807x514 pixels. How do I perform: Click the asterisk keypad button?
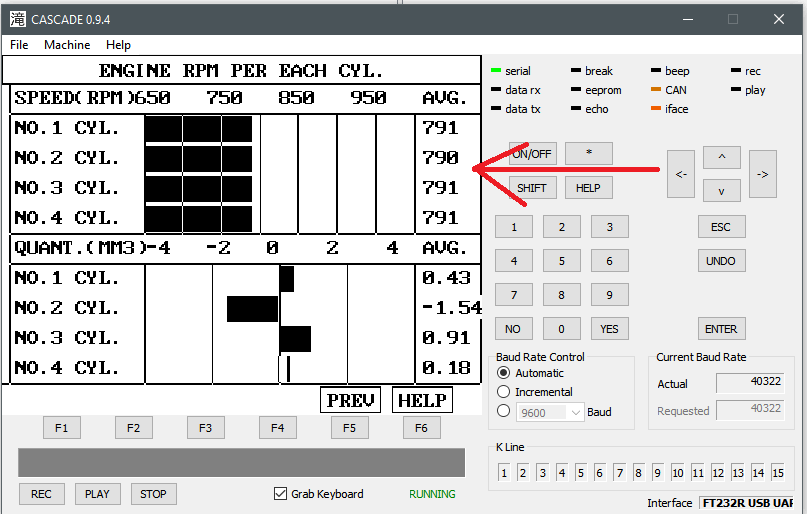[588, 154]
